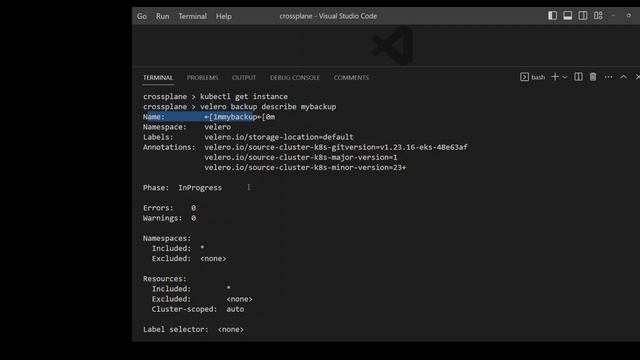Screen dimensions: 640x360
Task: Switch to the PROBLEMS tab
Action: [202, 78]
